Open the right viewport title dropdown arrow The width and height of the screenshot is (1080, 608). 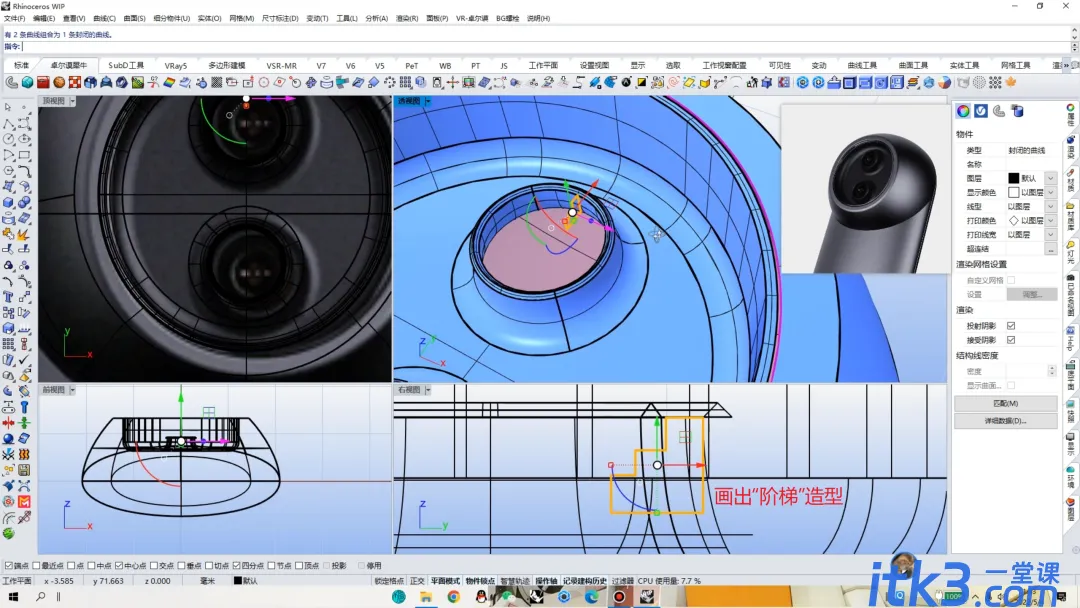click(x=428, y=390)
